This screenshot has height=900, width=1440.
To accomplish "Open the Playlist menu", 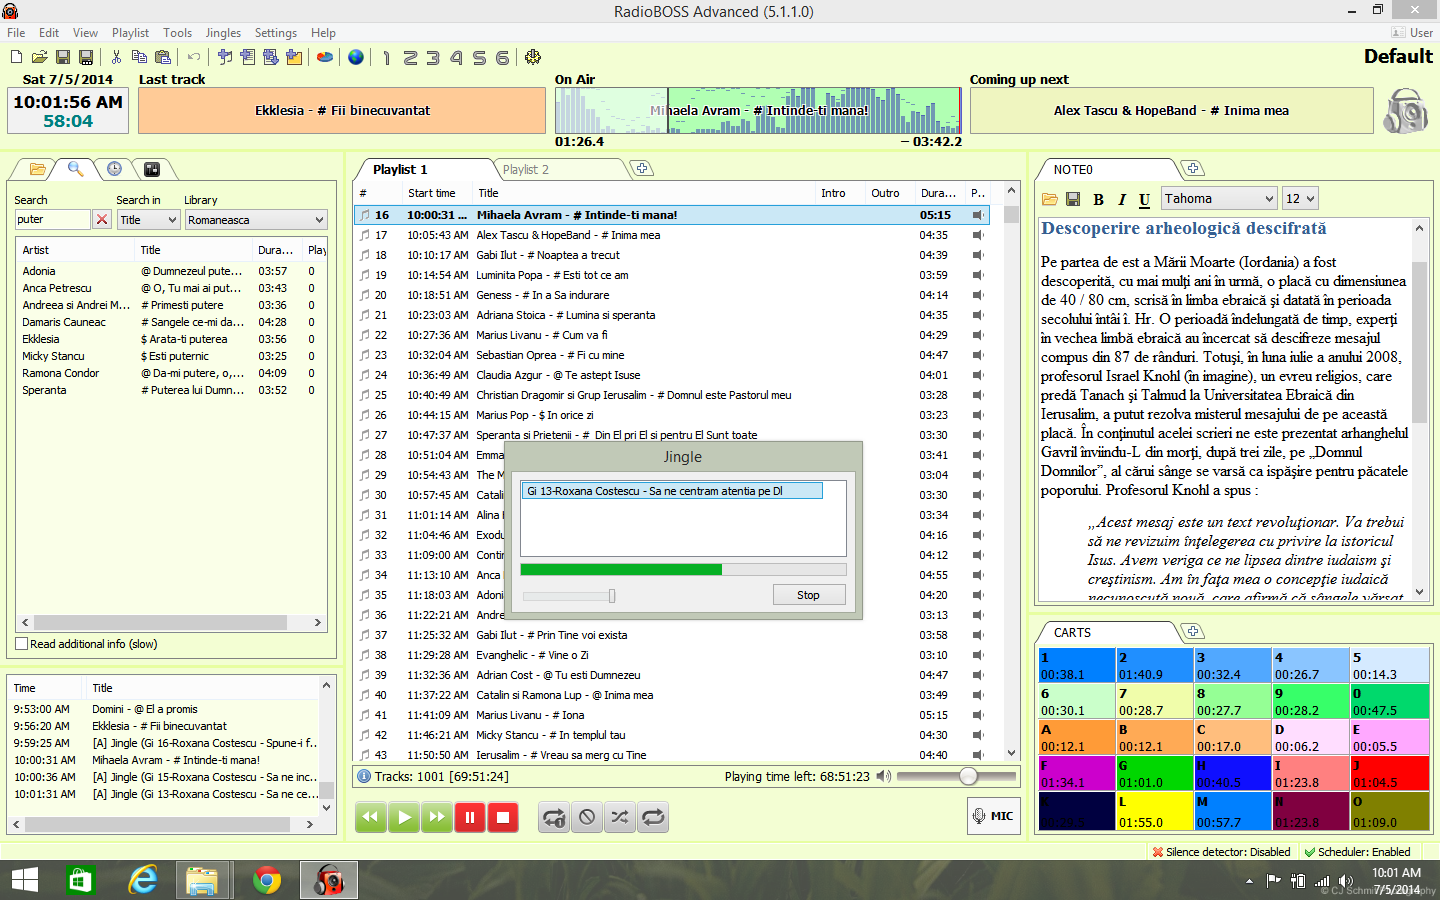I will pos(130,33).
